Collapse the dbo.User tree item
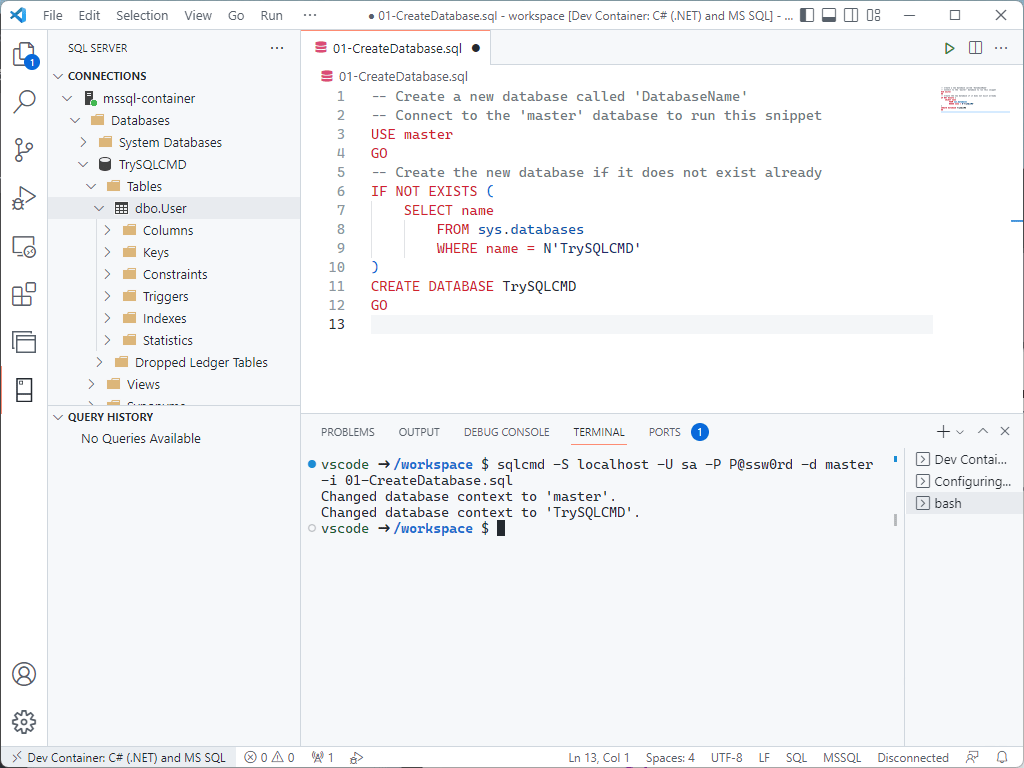The image size is (1024, 768). pyautogui.click(x=98, y=208)
